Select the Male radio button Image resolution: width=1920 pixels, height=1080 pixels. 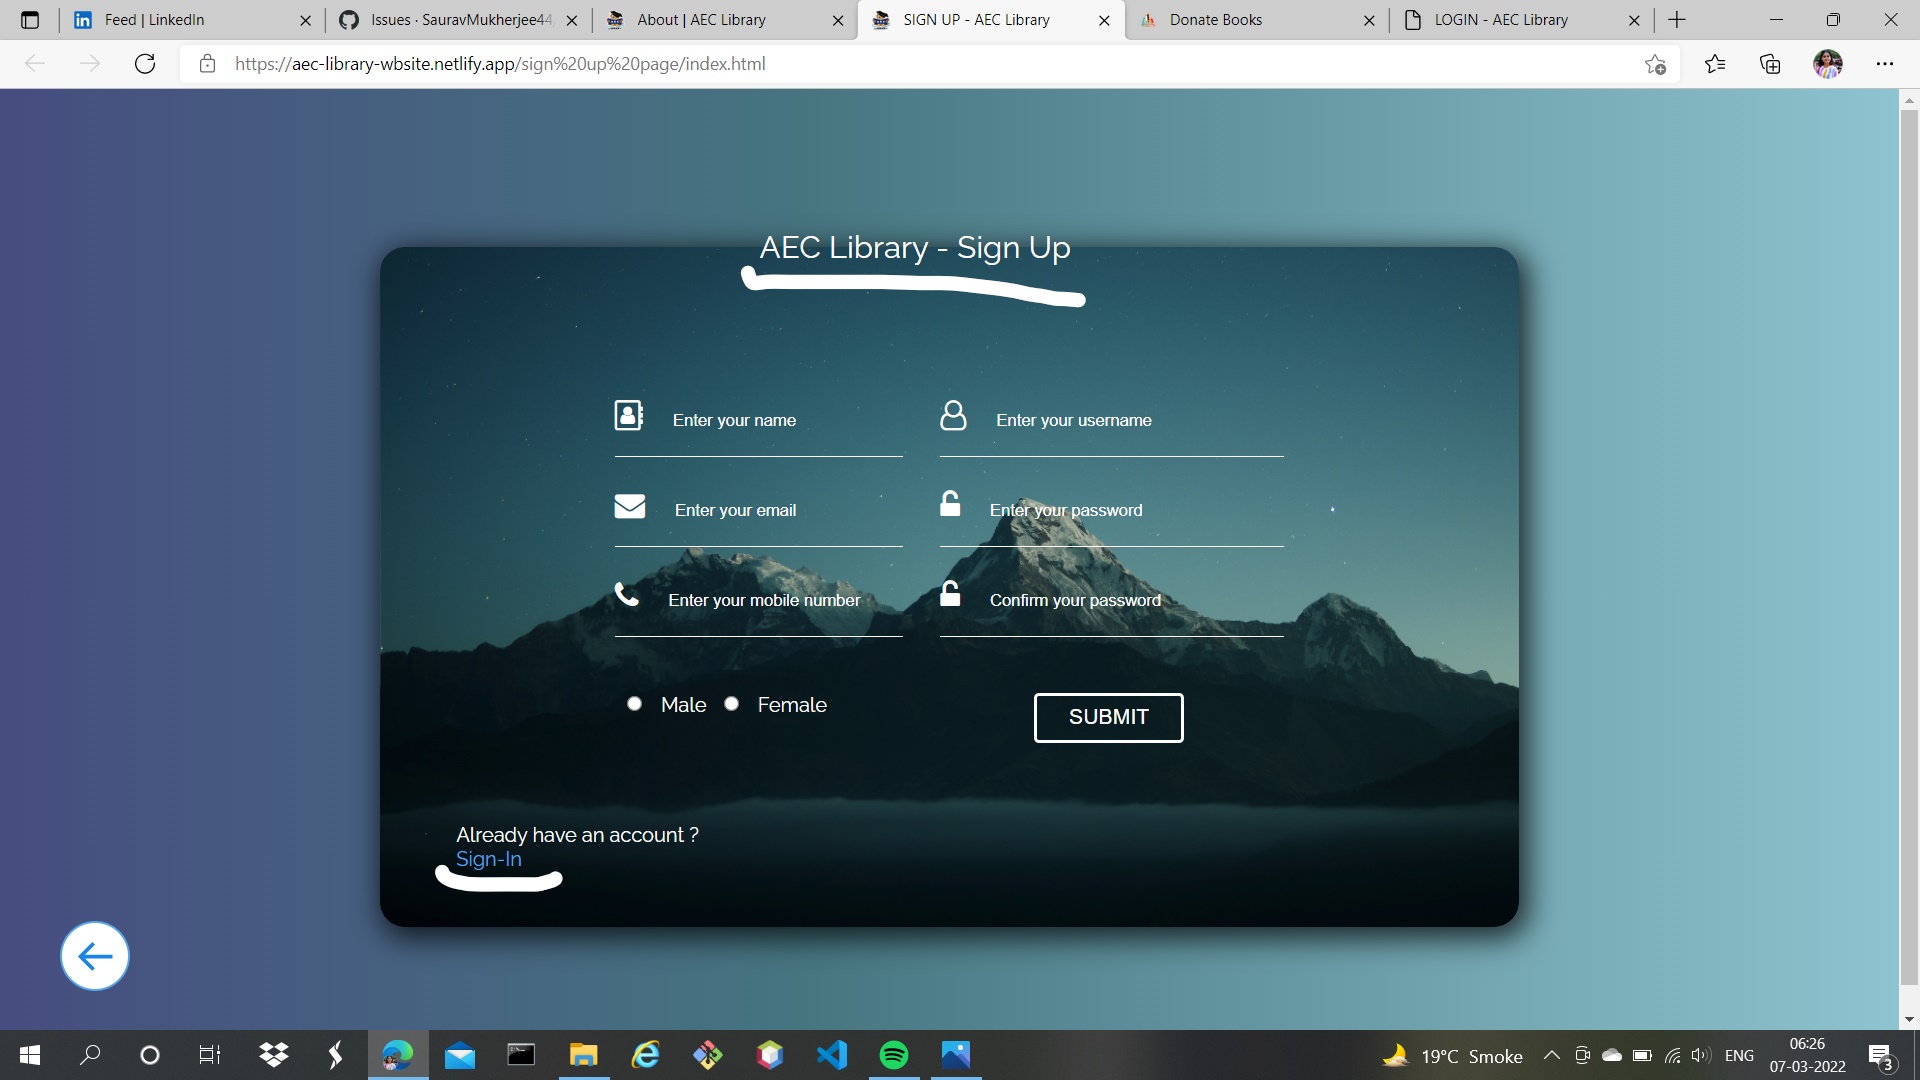click(x=634, y=703)
